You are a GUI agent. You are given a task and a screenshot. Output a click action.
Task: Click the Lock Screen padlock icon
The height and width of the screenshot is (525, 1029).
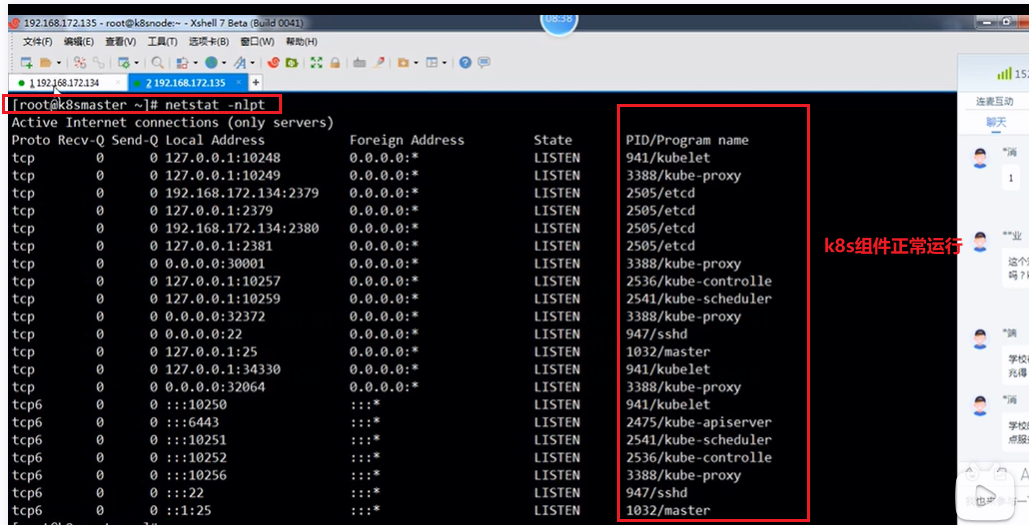[335, 62]
